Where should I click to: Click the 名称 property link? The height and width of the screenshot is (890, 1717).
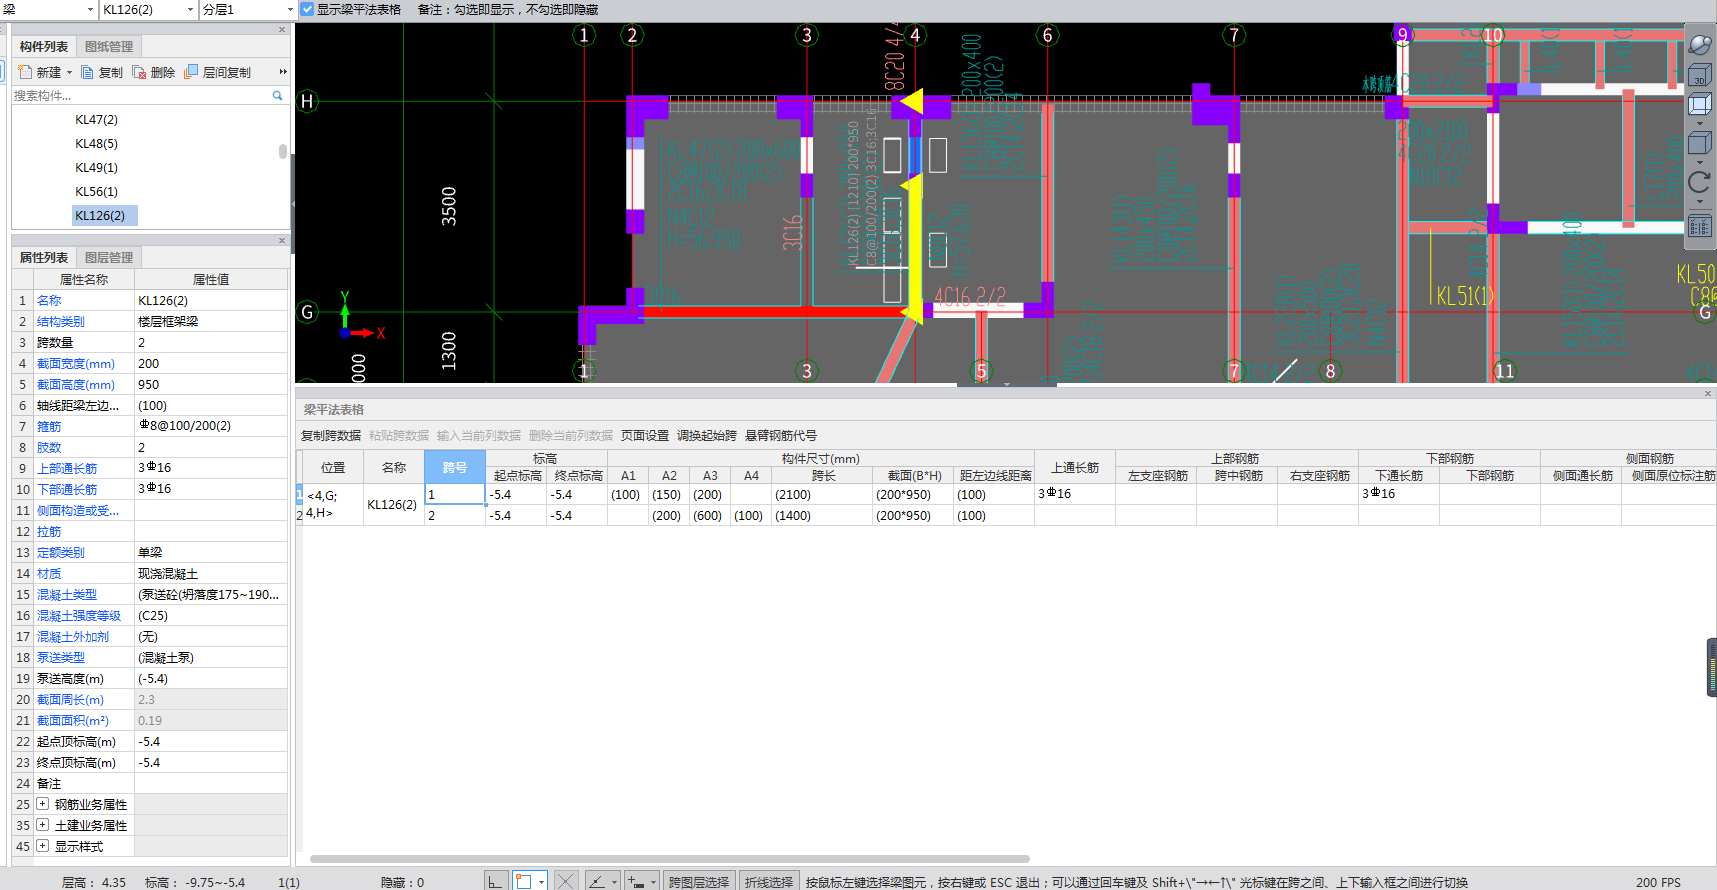click(x=49, y=300)
